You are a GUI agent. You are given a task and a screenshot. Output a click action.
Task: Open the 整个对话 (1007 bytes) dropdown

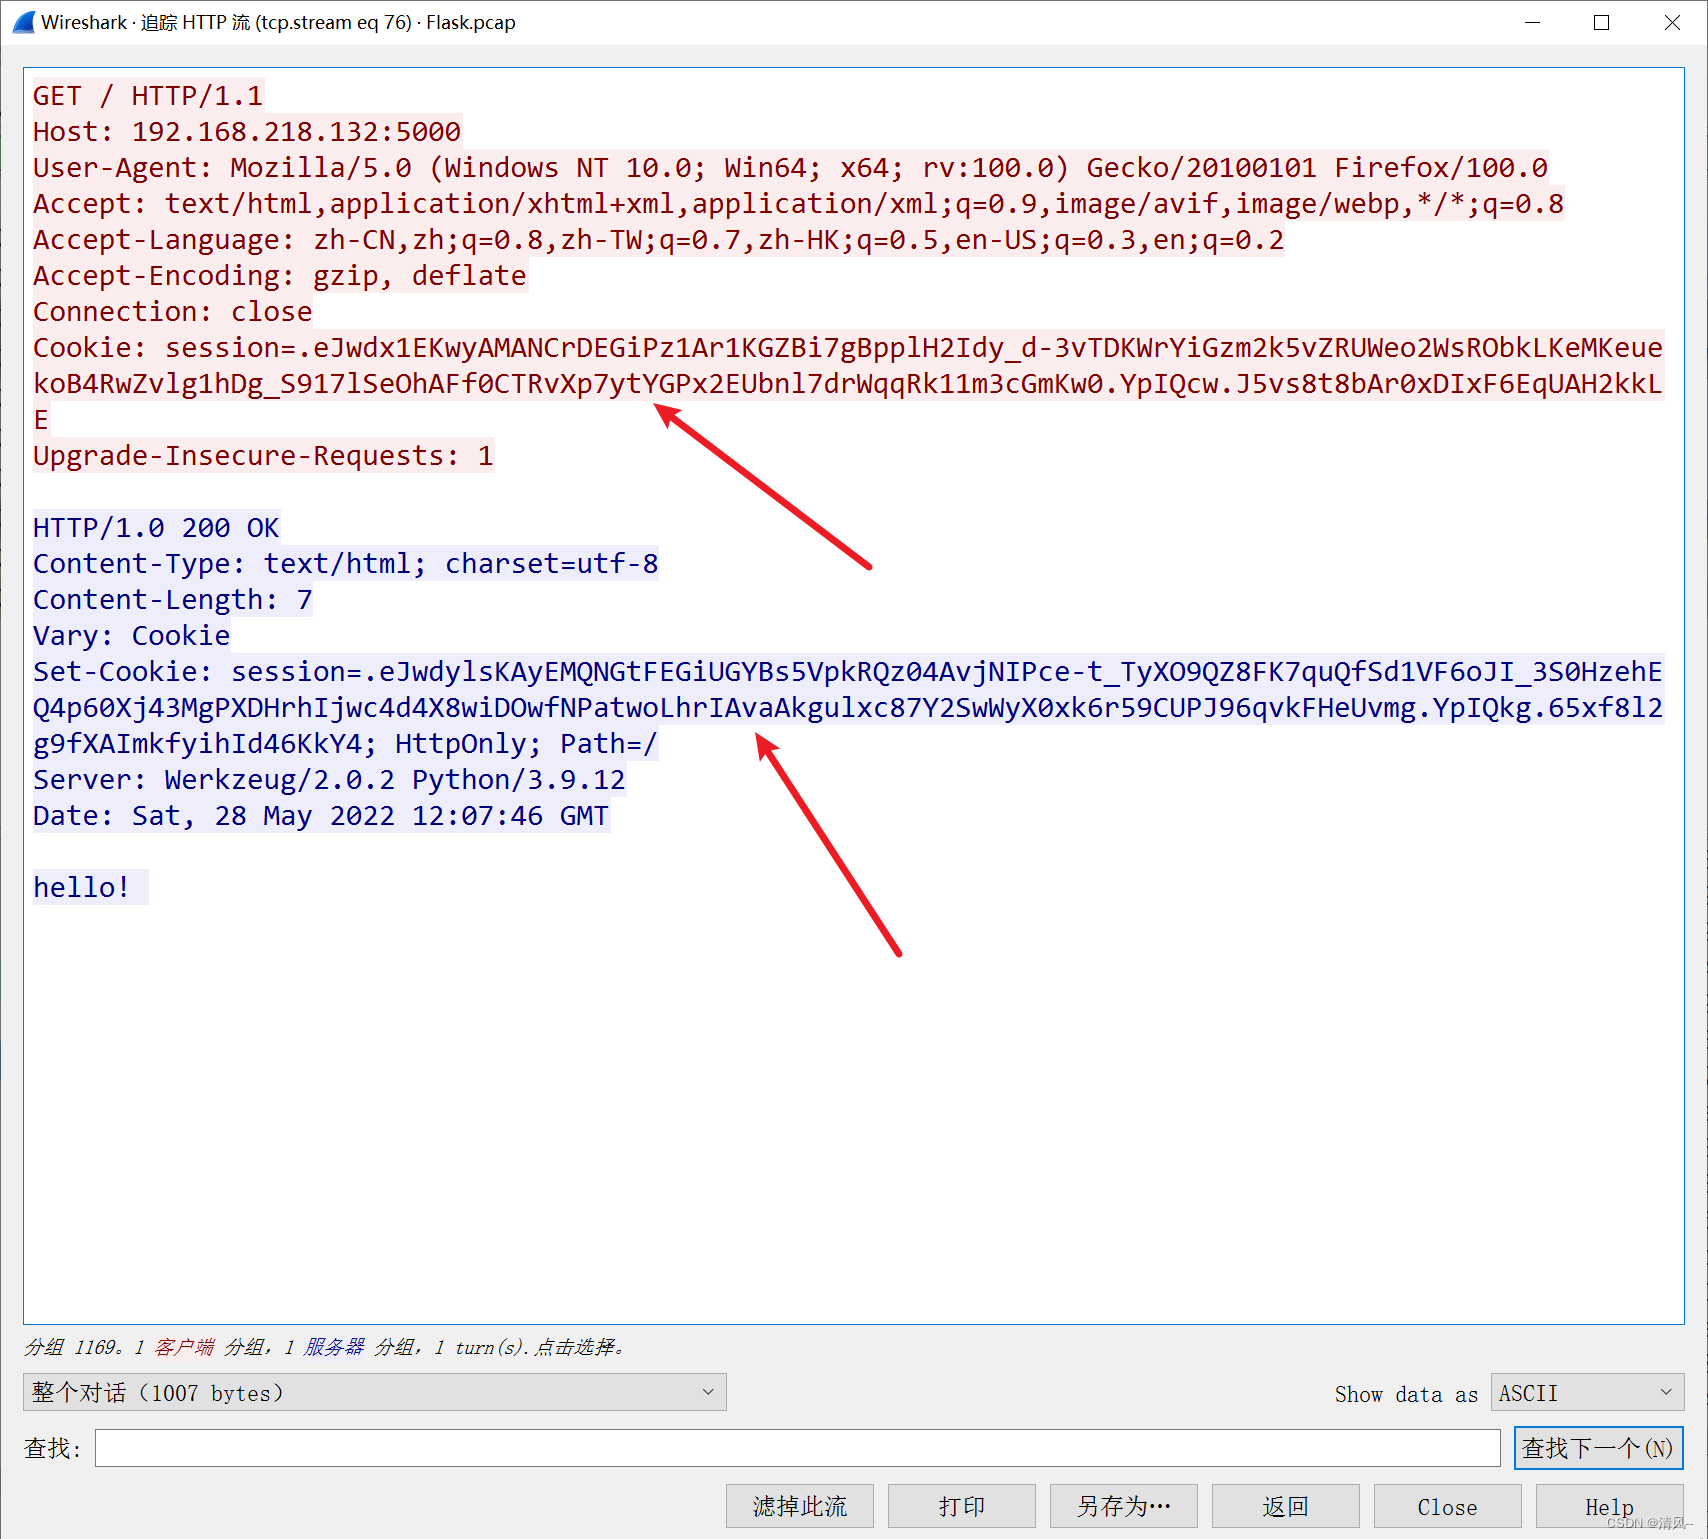pos(375,1392)
